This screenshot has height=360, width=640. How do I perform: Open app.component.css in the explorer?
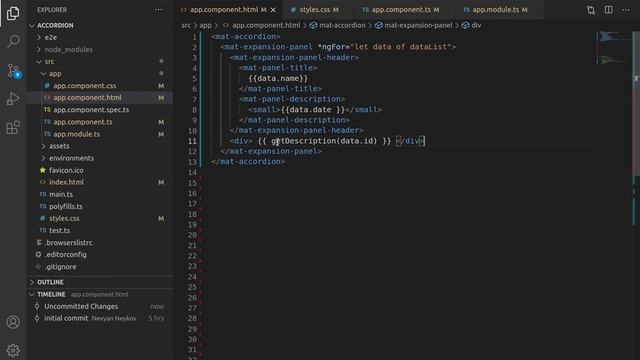[x=84, y=86]
